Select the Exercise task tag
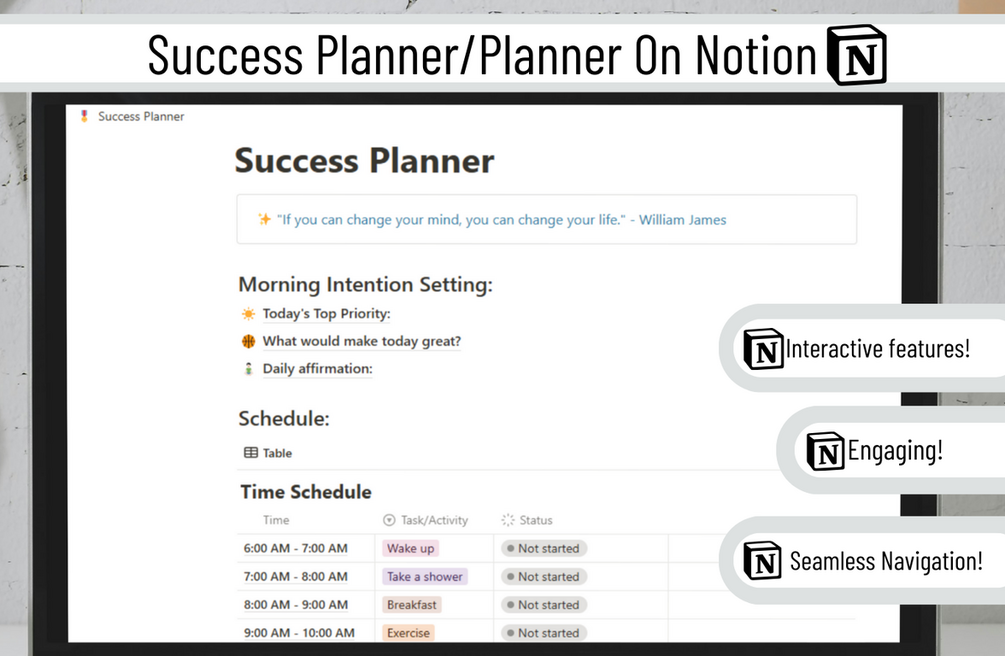 (x=408, y=633)
